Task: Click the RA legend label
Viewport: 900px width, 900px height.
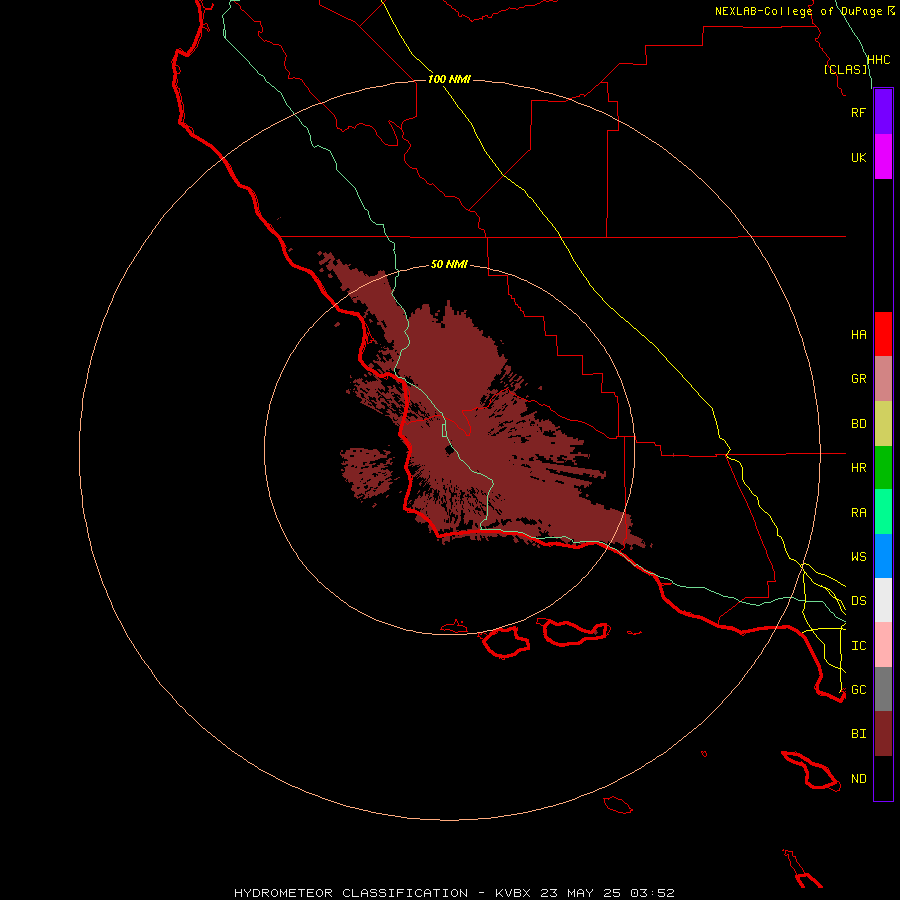Action: [858, 513]
